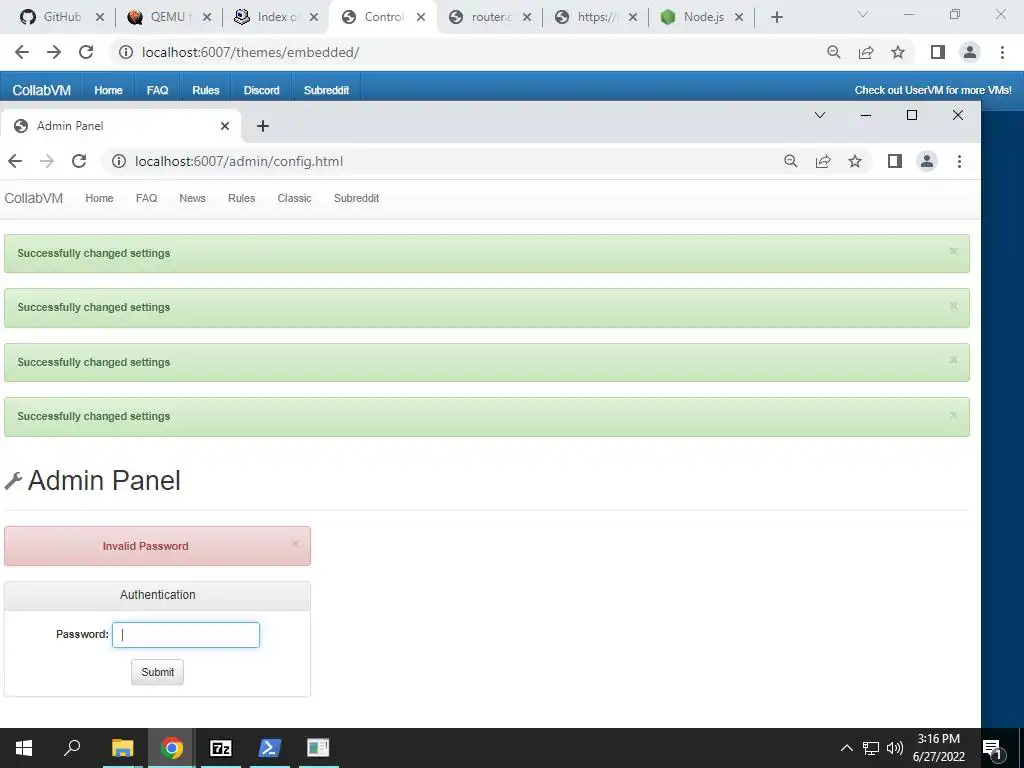Open 7-Zip from the taskbar

[x=221, y=748]
